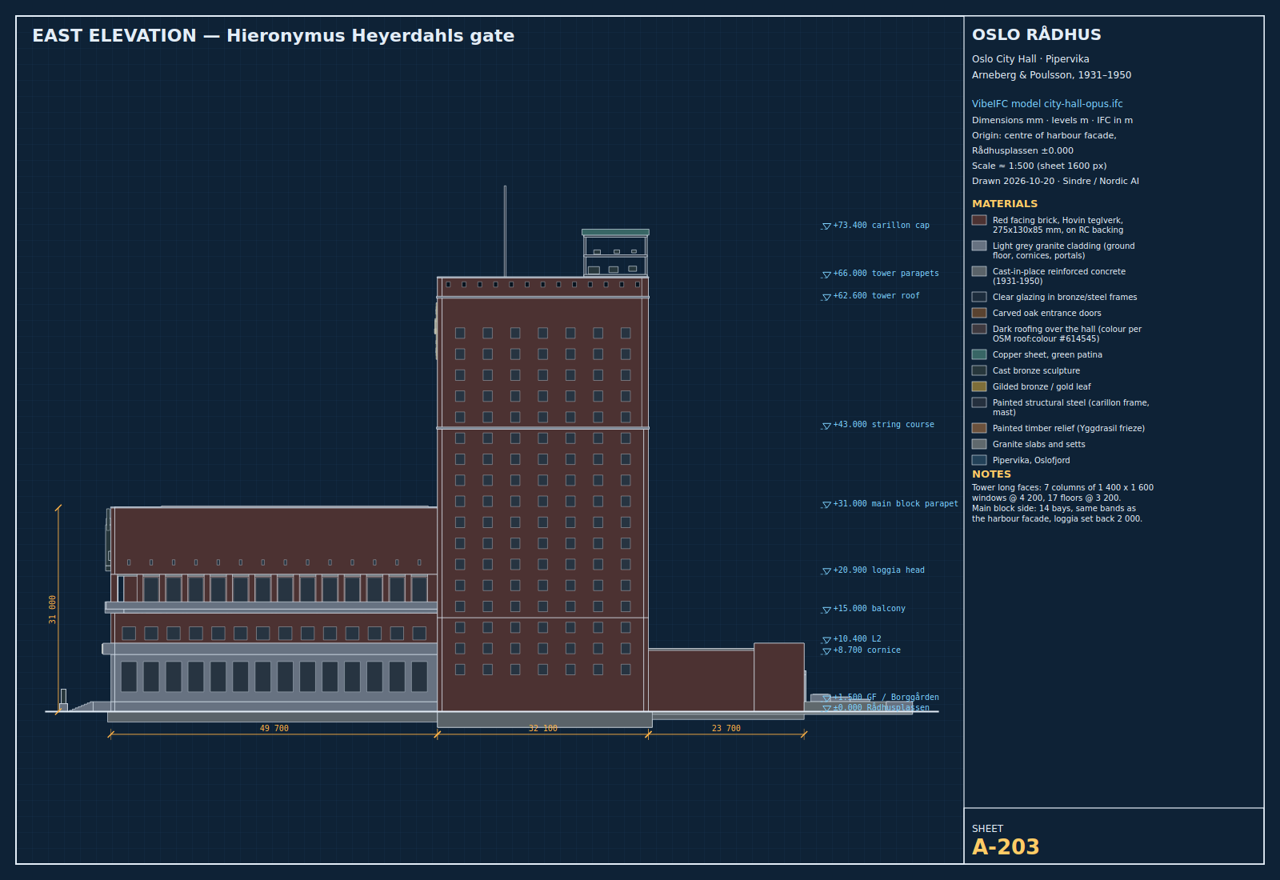Click the +31.000 main block parapet label
This screenshot has height=880, width=1280.
tap(895, 504)
